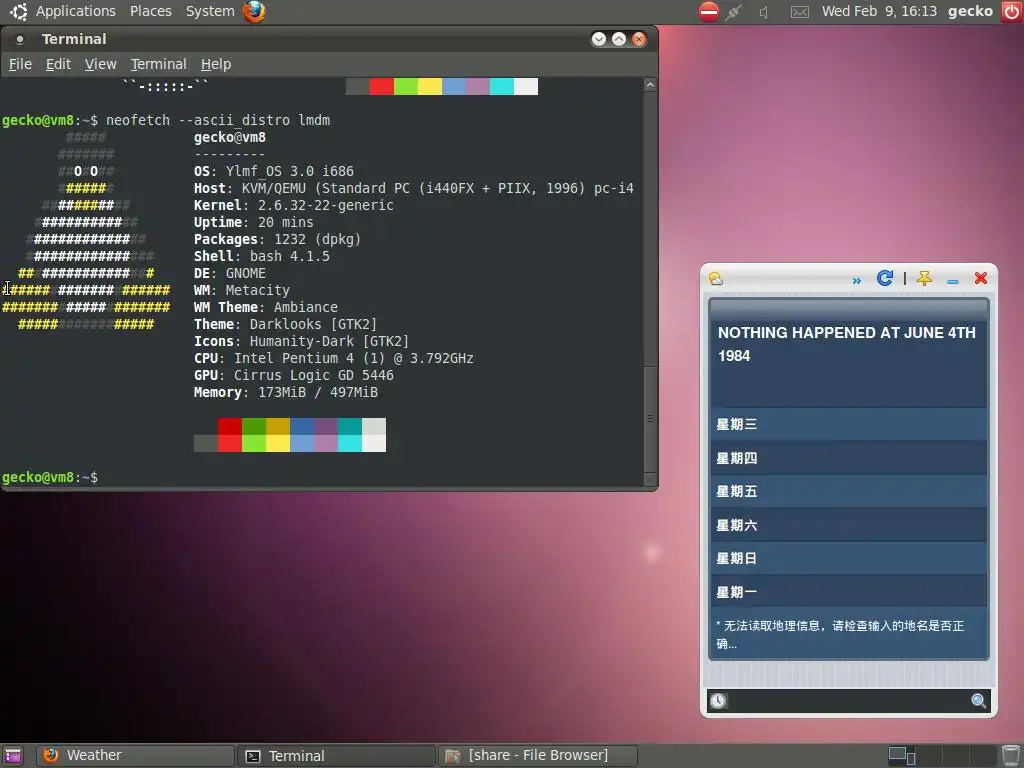Image resolution: width=1024 pixels, height=768 pixels.
Task: Click the cyan swatch in neofetch palette
Action: 349,435
